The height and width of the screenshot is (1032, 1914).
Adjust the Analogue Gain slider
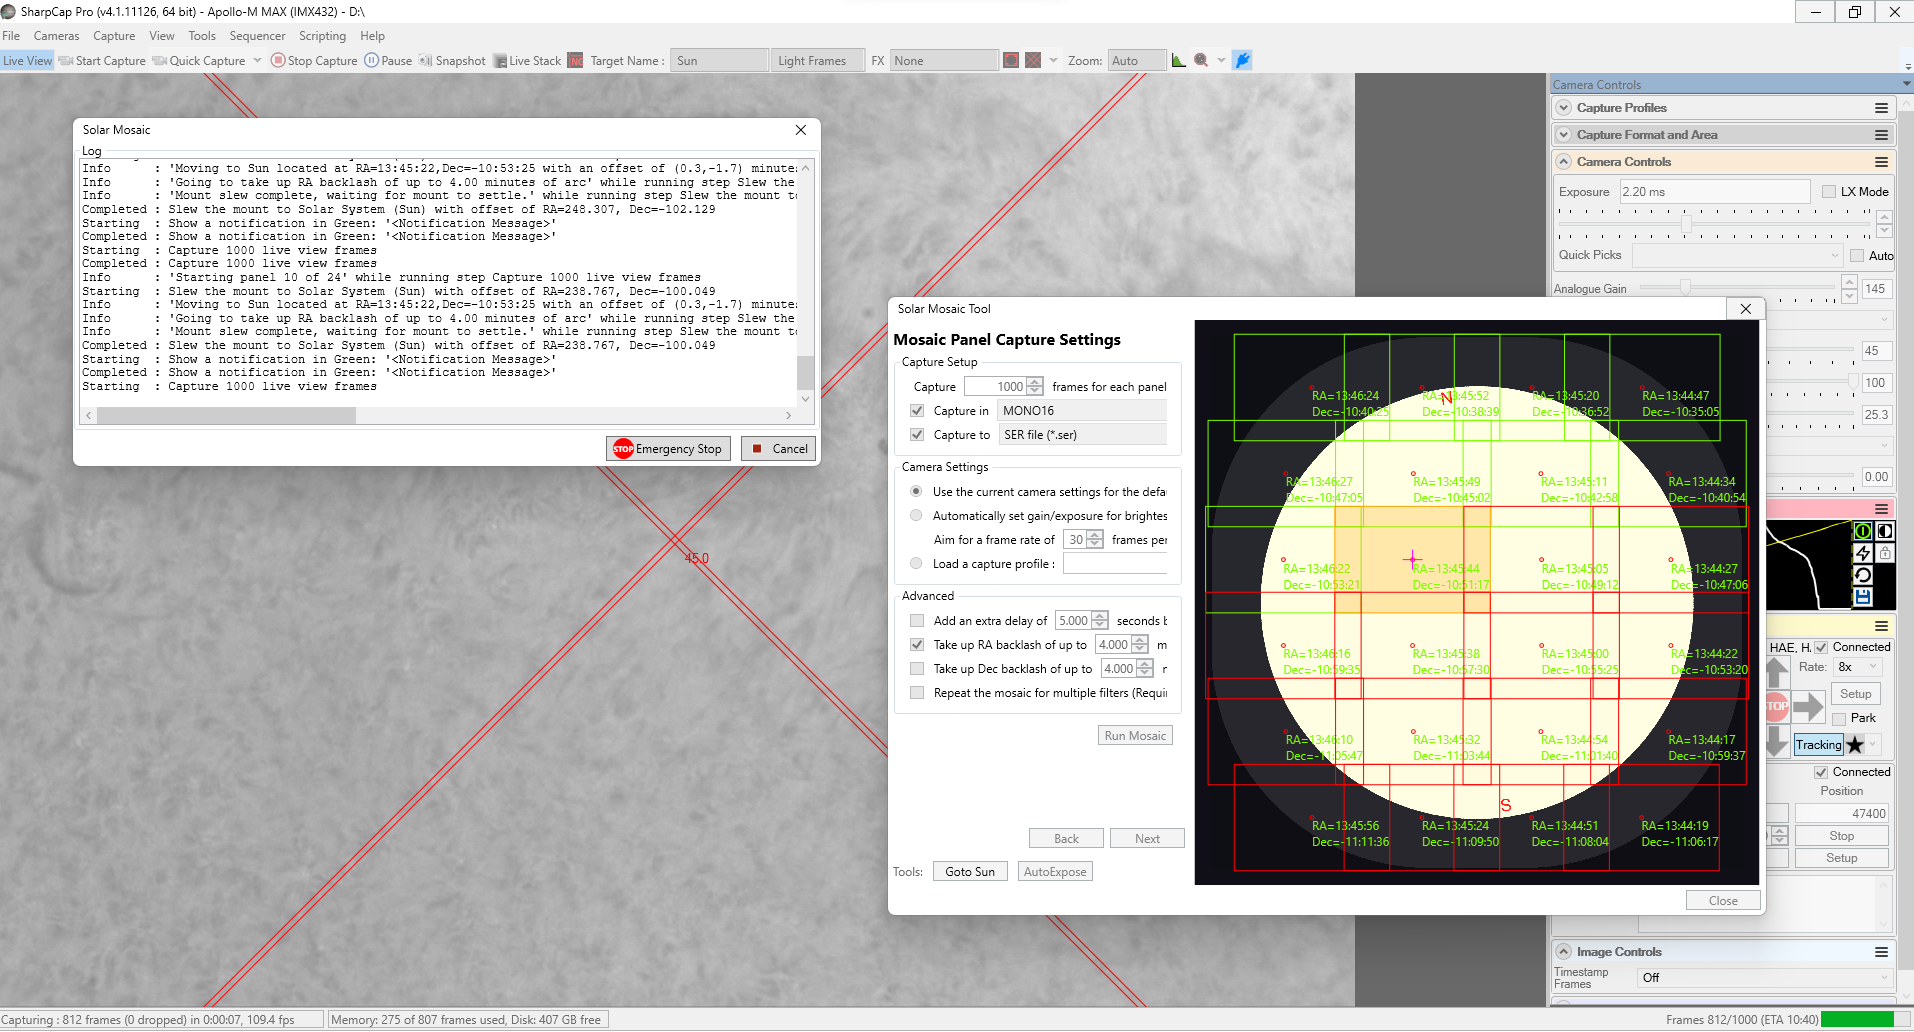[1685, 288]
